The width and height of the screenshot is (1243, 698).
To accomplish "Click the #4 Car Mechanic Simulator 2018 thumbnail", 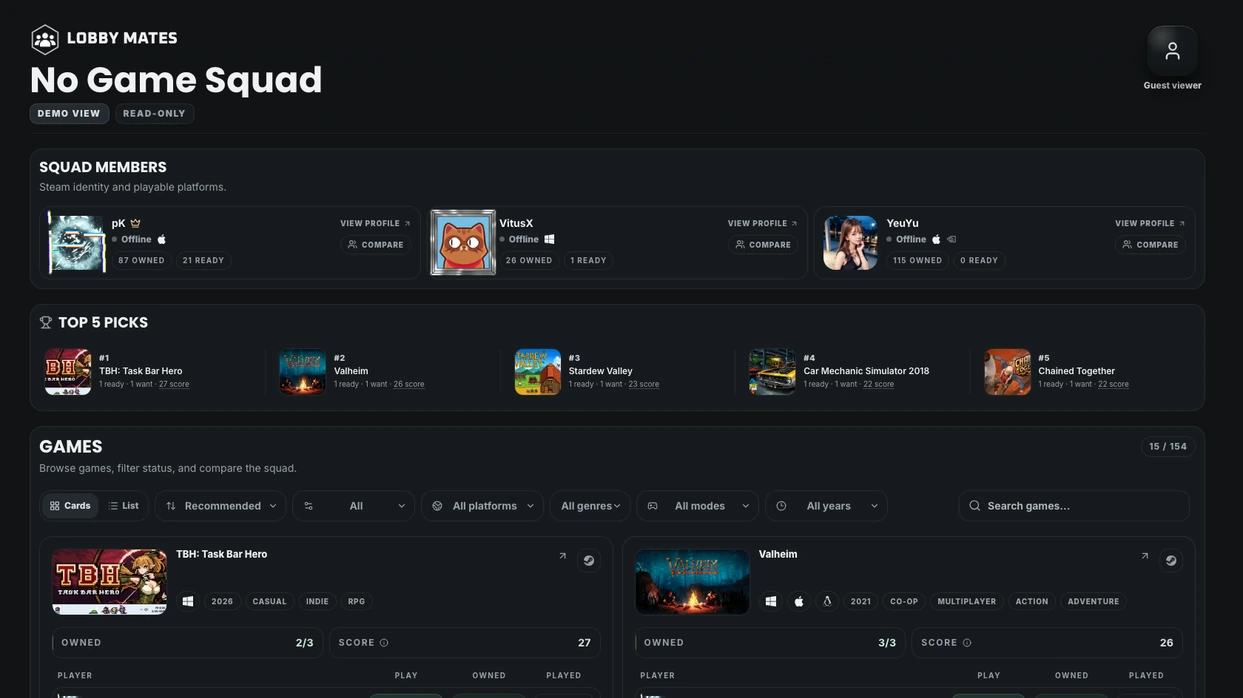I will coord(772,372).
